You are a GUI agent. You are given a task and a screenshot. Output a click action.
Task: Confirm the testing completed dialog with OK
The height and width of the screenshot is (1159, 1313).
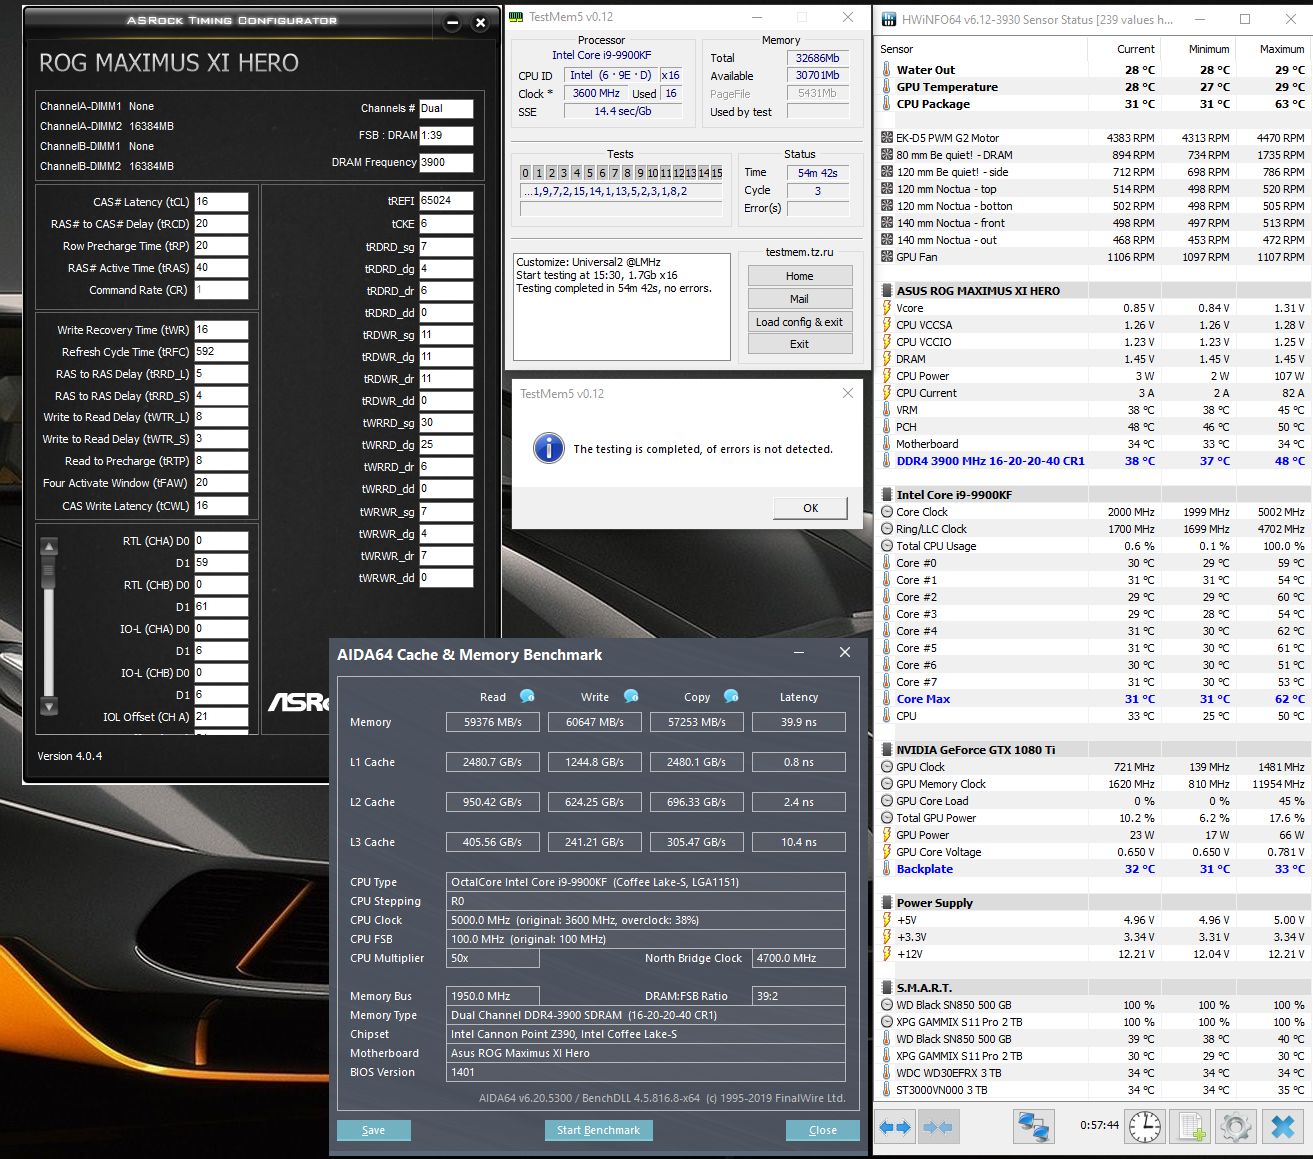click(x=811, y=508)
